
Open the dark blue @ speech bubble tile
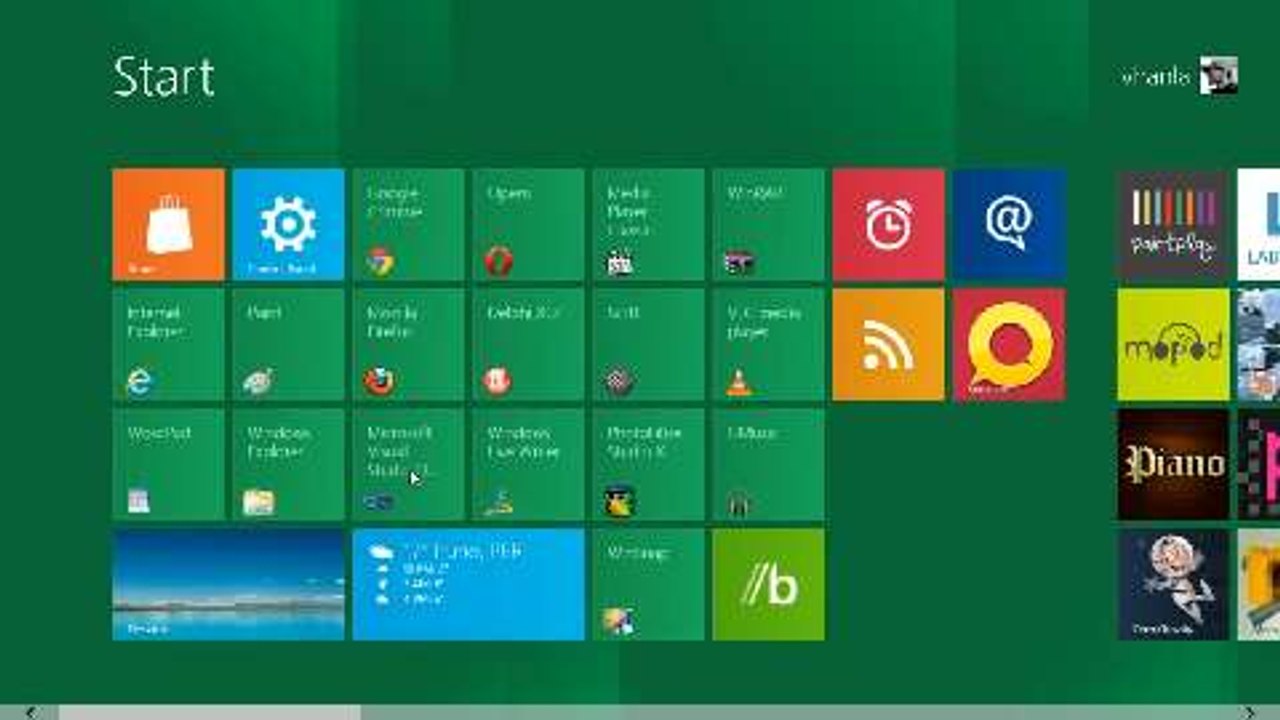(1009, 224)
